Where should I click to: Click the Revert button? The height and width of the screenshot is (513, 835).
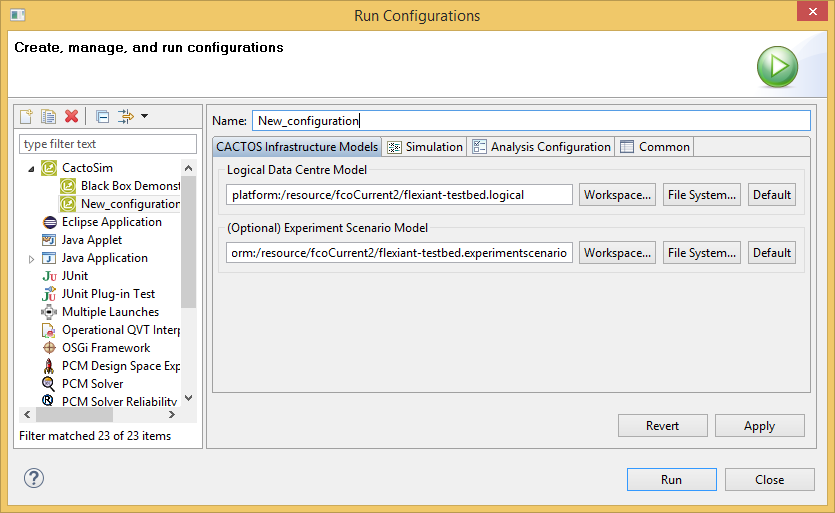click(x=662, y=426)
